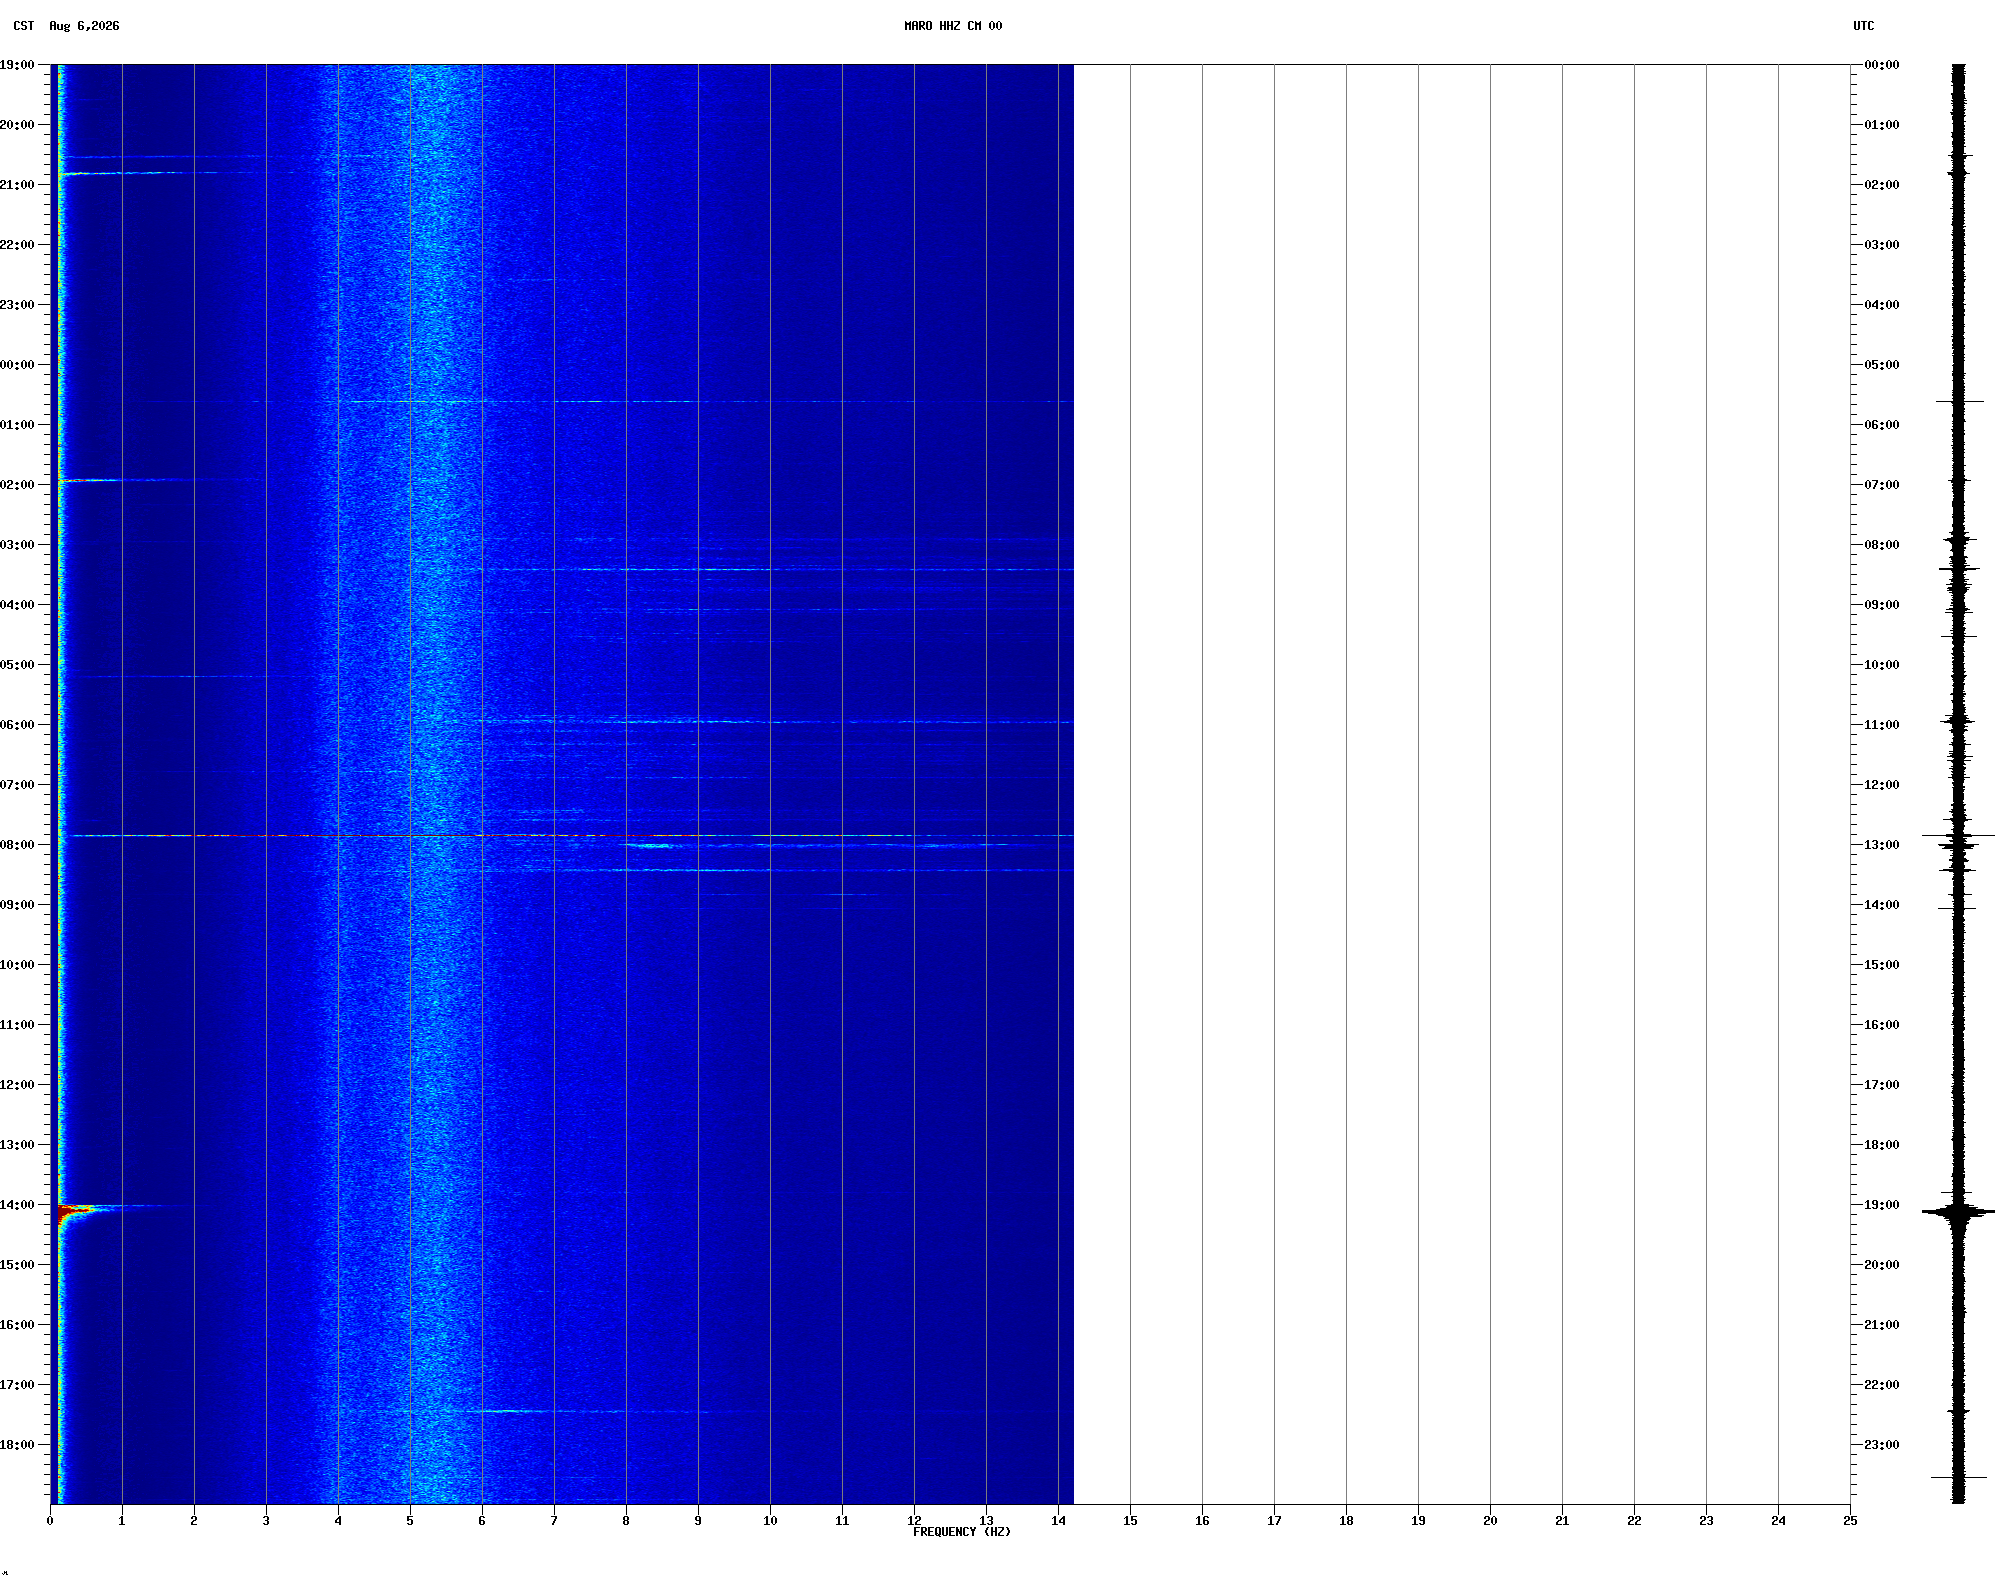Select the 16 Hz frequency tick label

coord(1202,1521)
